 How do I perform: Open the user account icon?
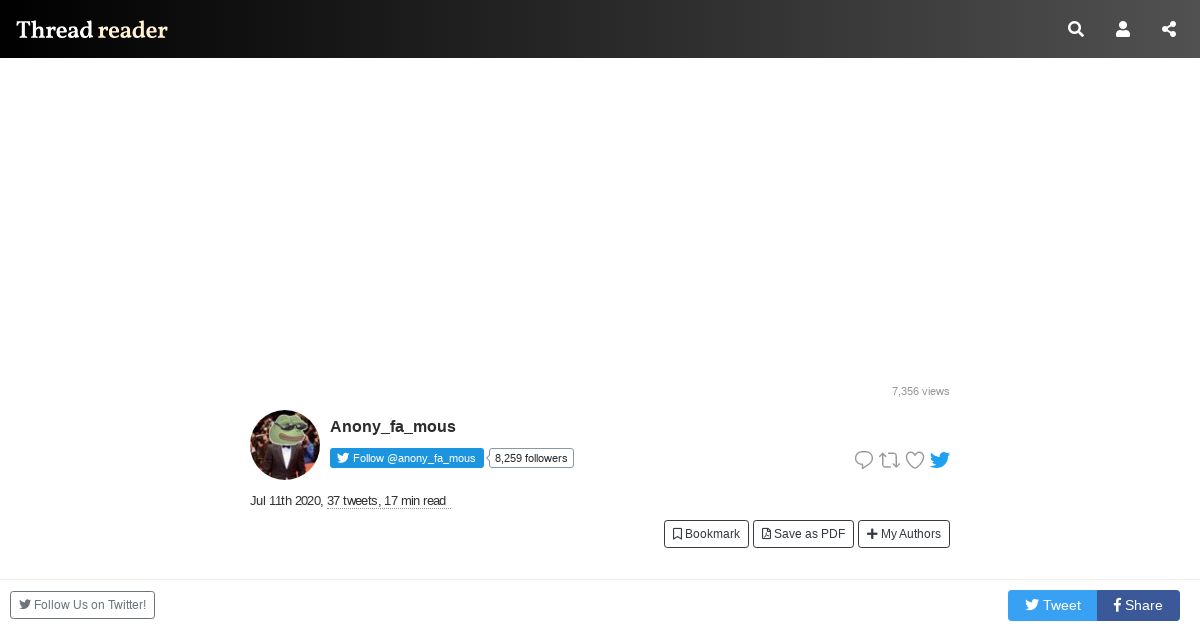1123,29
